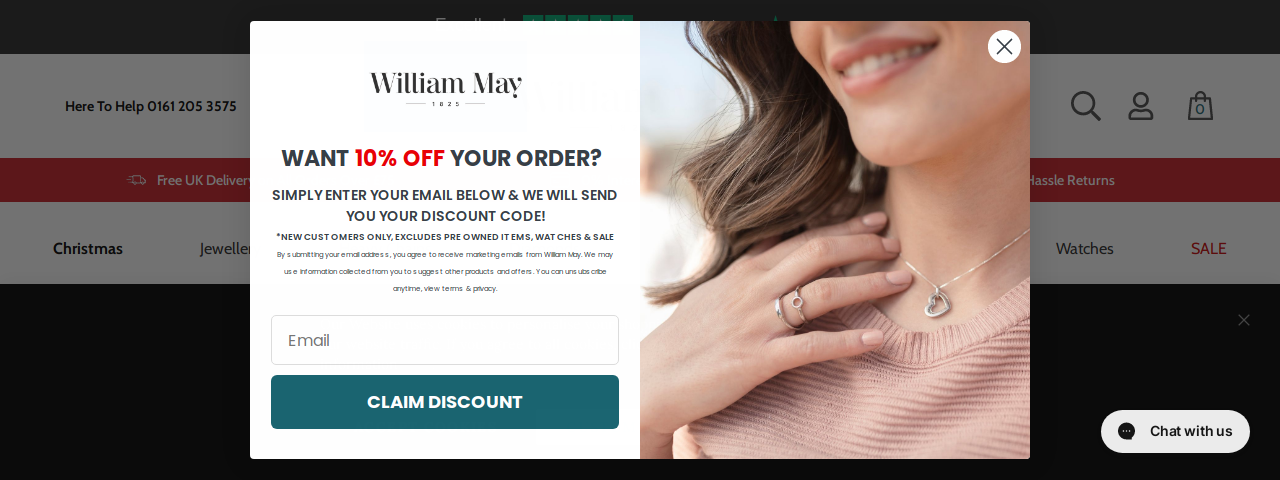
Task: Open the Chat with us widget
Action: pyautogui.click(x=1175, y=431)
